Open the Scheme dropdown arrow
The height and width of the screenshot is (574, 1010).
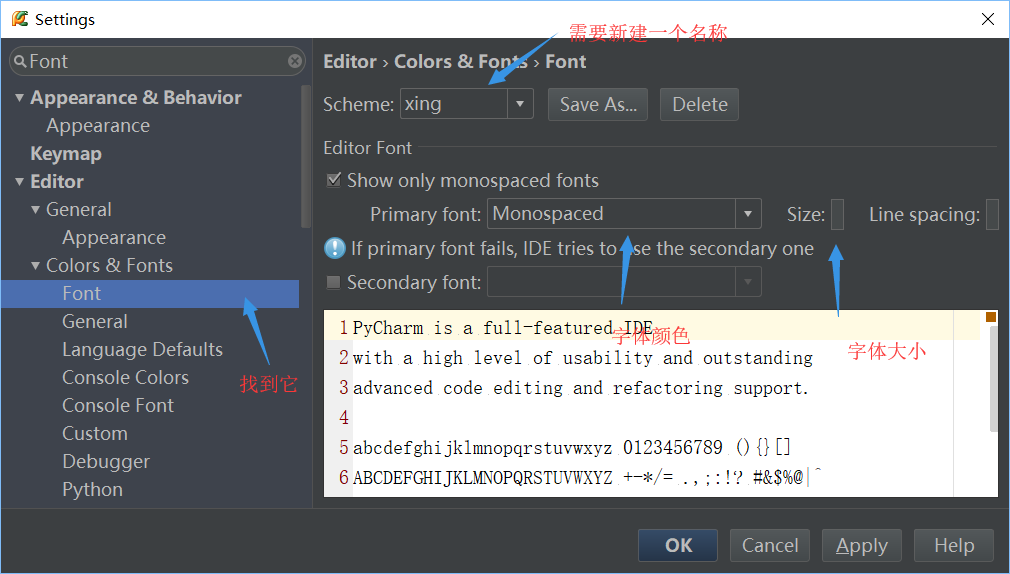(520, 104)
